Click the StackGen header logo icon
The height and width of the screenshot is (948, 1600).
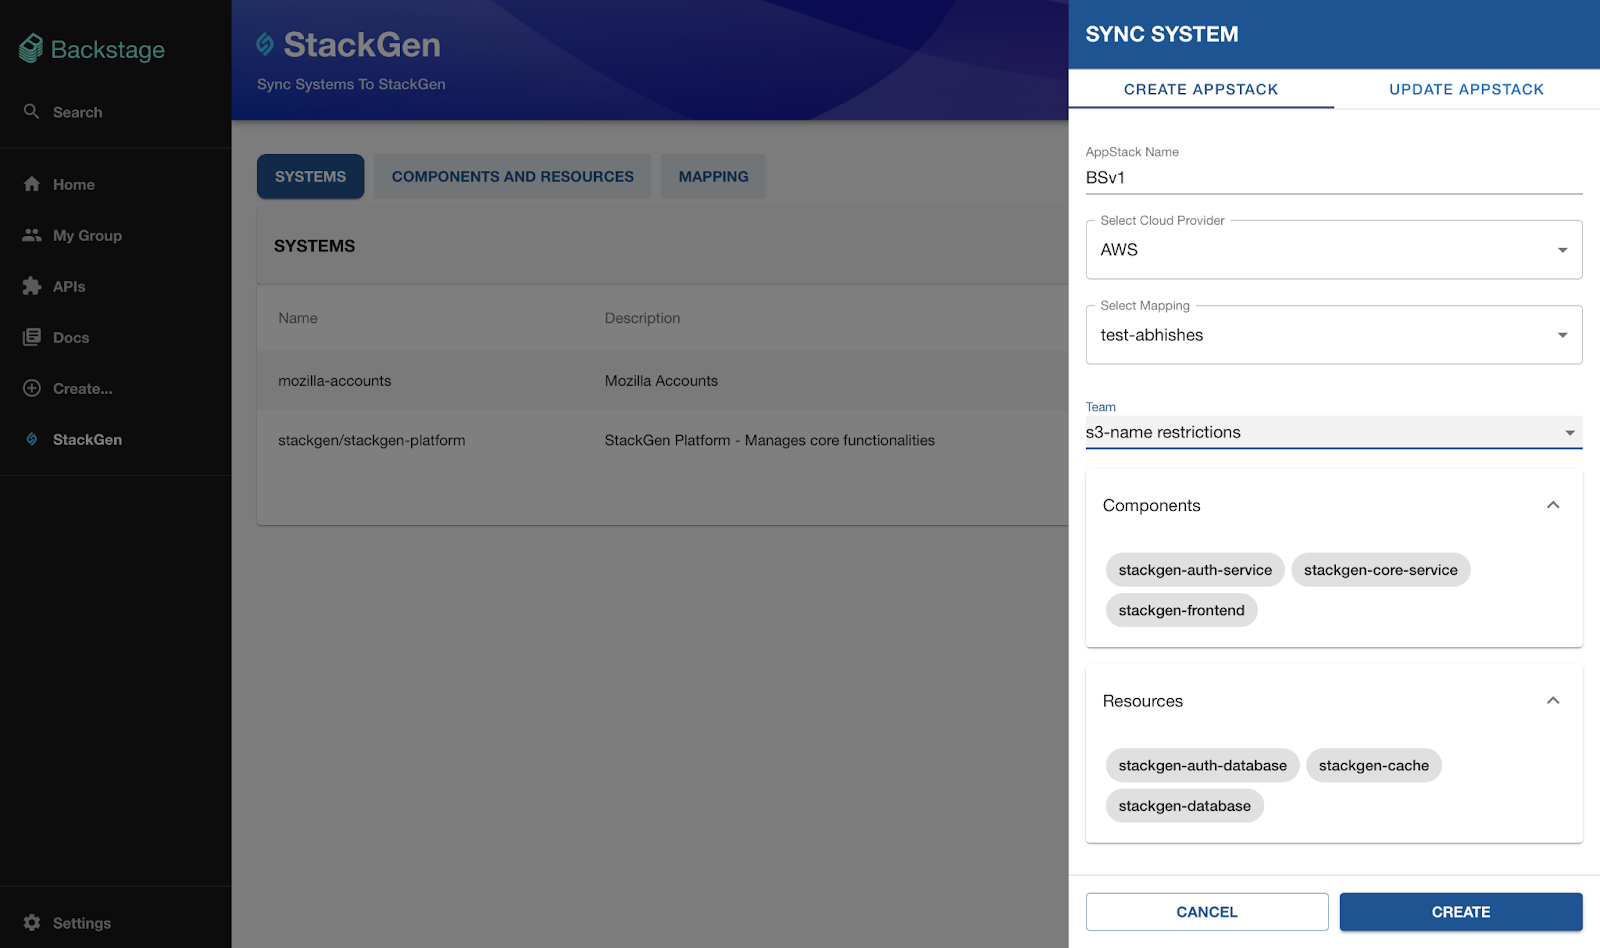pyautogui.click(x=265, y=44)
